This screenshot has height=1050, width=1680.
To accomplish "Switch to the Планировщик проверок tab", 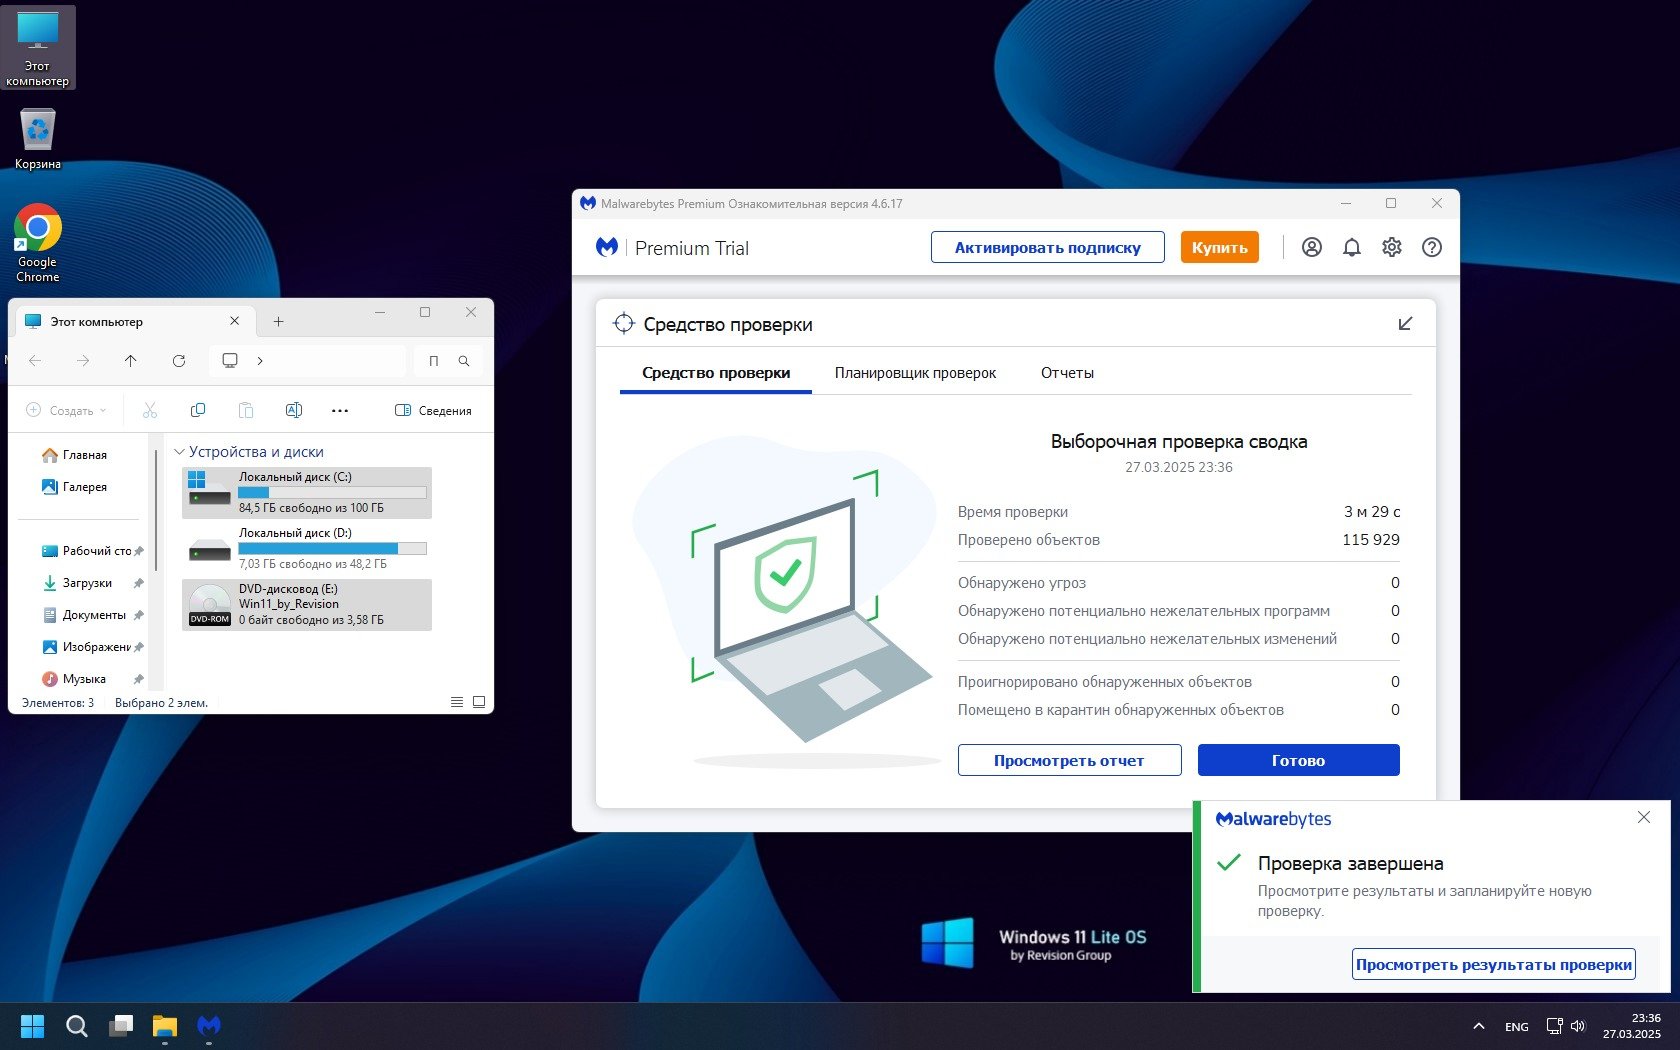I will (x=915, y=373).
